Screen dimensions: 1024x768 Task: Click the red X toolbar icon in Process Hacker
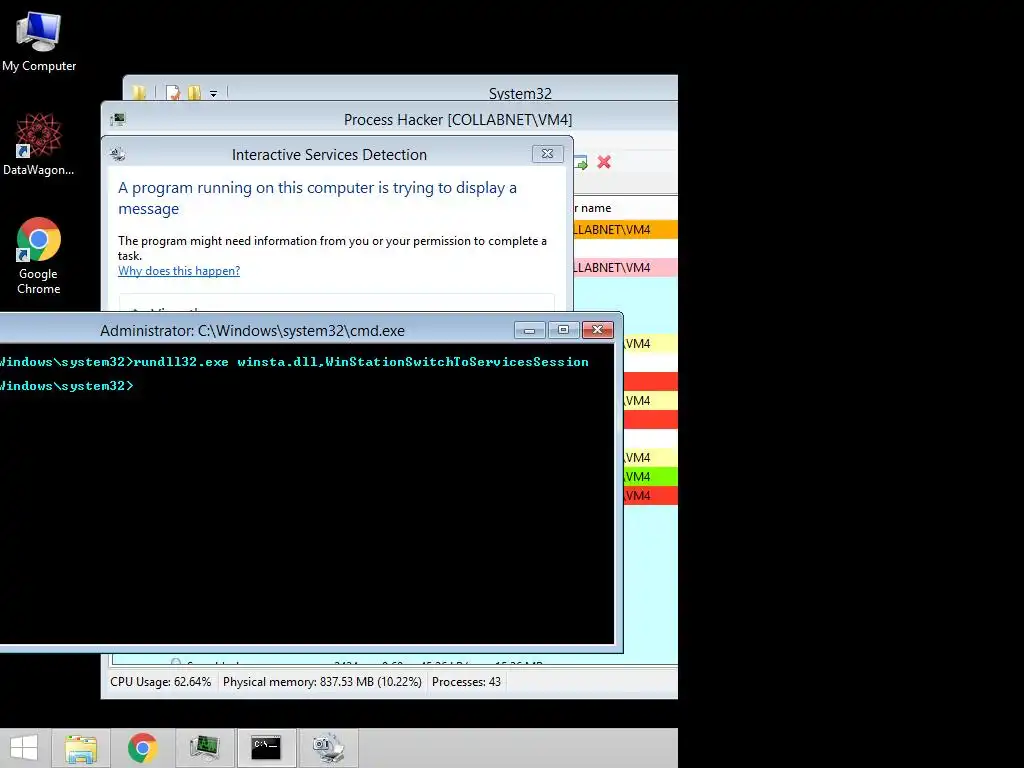pyautogui.click(x=604, y=162)
